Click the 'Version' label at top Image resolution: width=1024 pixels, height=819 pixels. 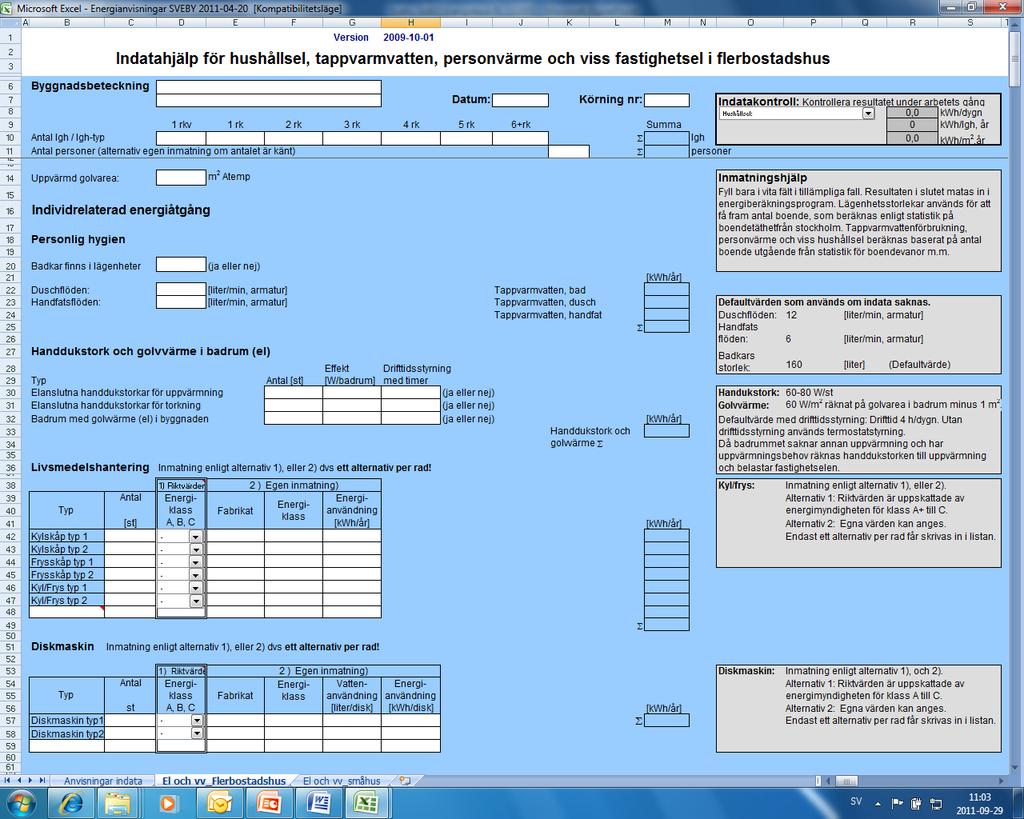point(351,38)
